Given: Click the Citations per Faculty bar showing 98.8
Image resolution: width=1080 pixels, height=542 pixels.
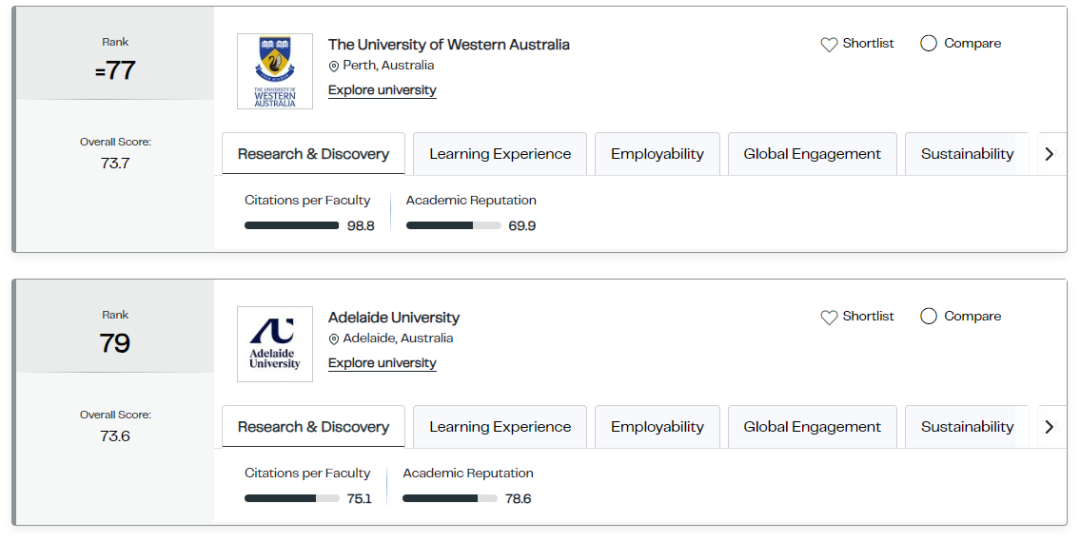Looking at the screenshot, I should [x=292, y=225].
